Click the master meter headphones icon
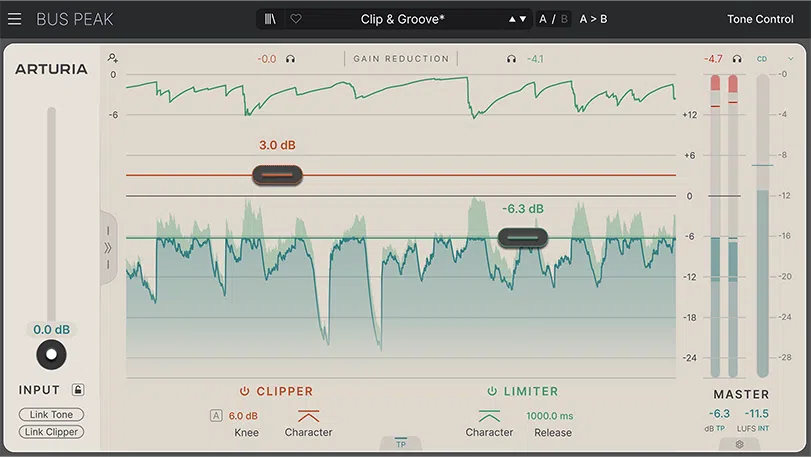Image resolution: width=811 pixels, height=457 pixels. 737,59
